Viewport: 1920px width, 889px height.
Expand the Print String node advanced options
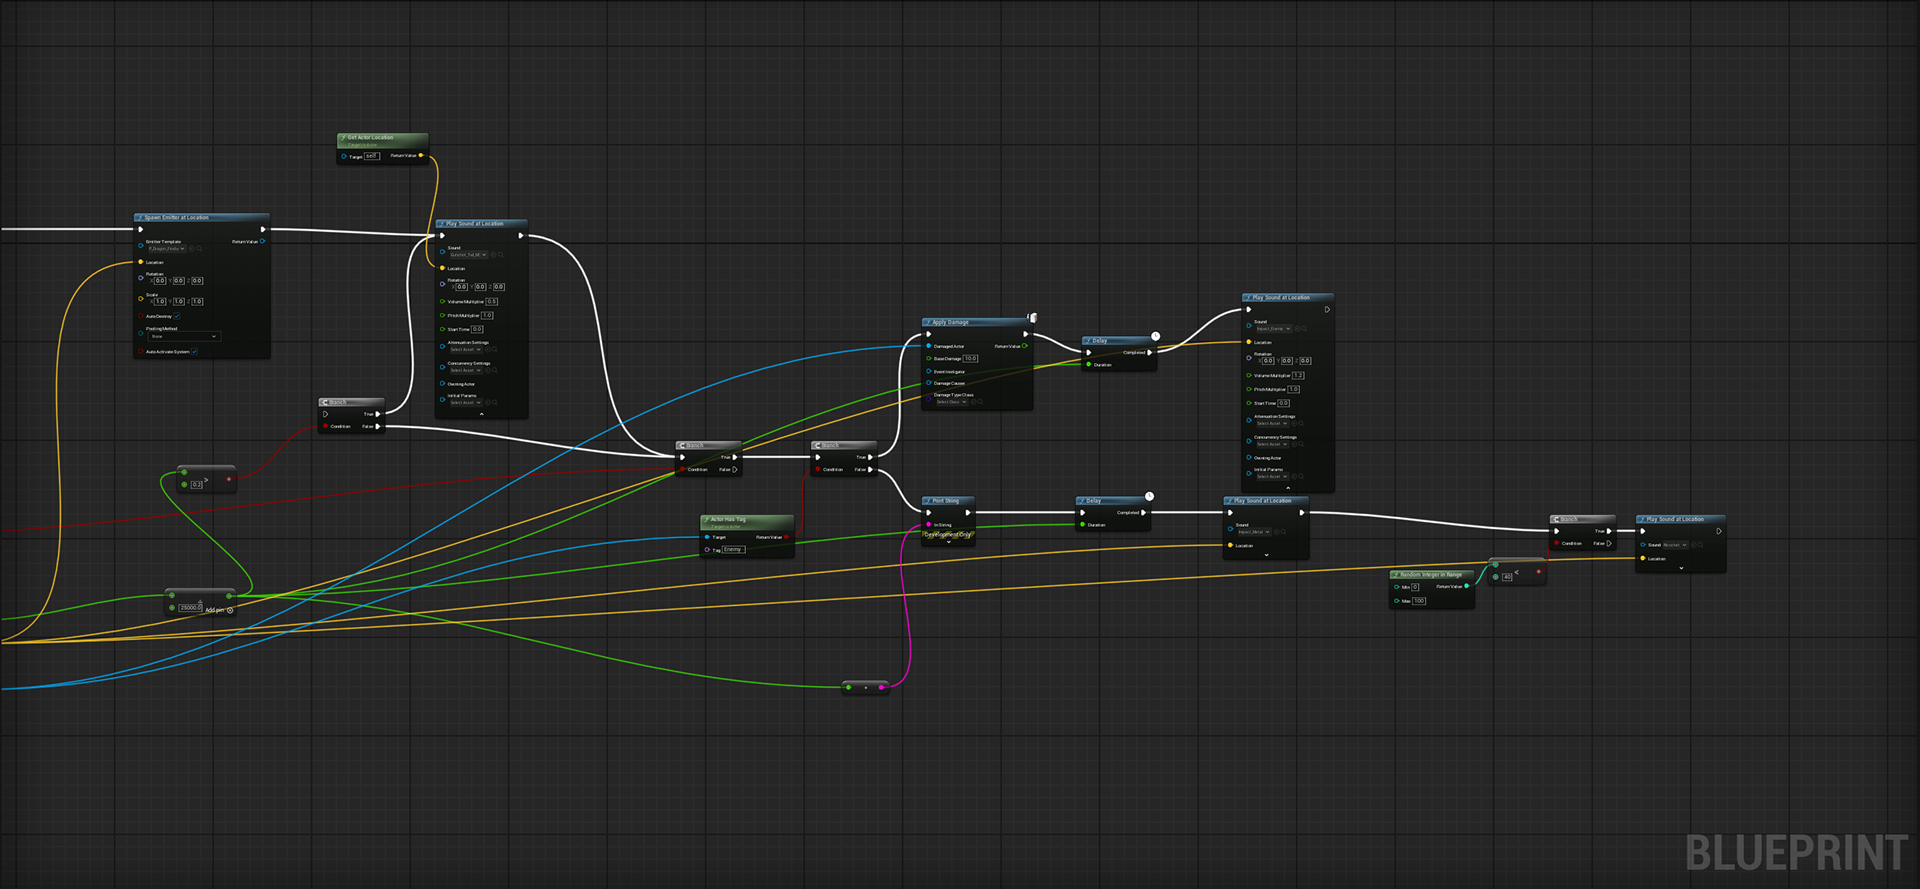[949, 542]
